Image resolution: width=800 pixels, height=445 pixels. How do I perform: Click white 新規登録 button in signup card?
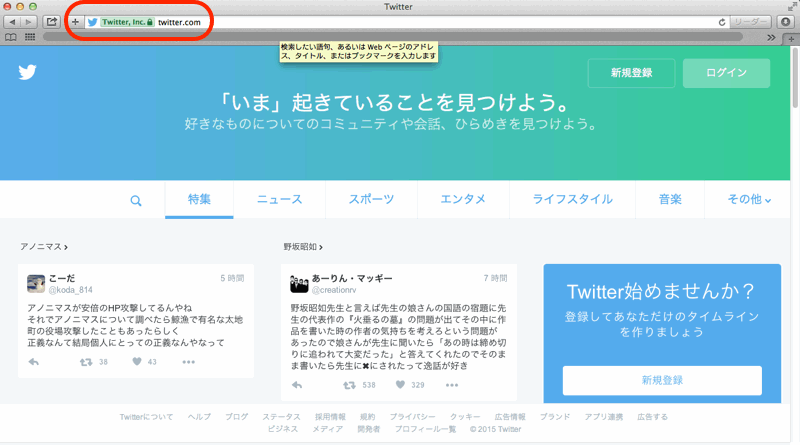tap(662, 380)
